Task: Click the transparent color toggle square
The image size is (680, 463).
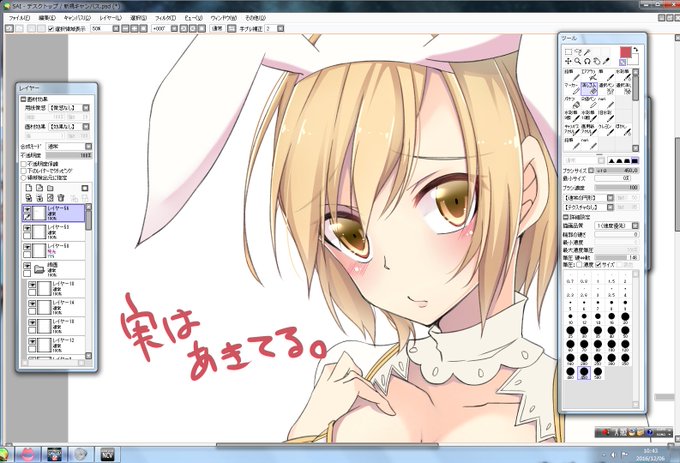Action: tap(622, 62)
